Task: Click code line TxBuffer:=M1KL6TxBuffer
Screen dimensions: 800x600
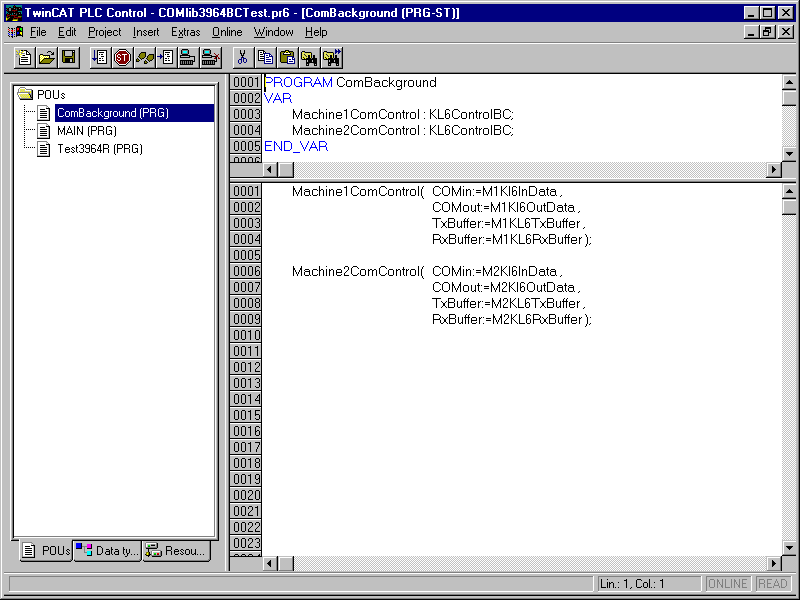Action: click(x=509, y=223)
